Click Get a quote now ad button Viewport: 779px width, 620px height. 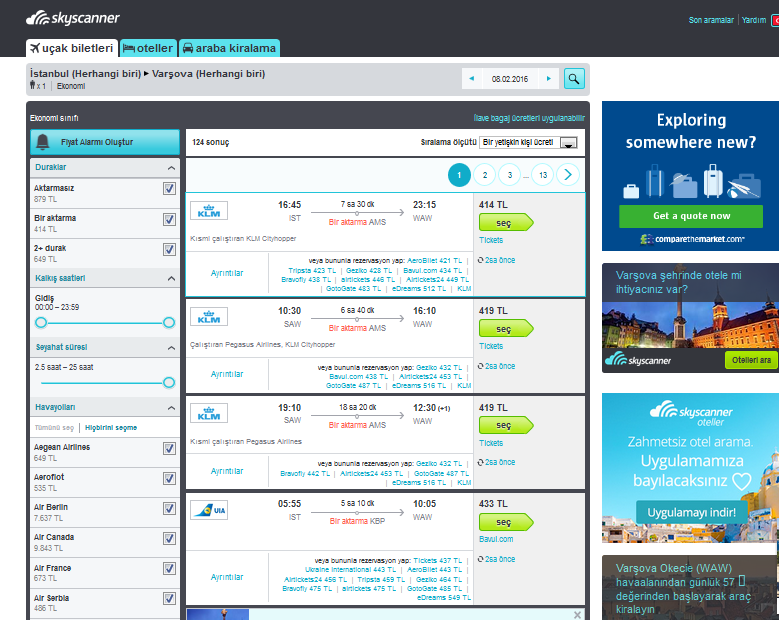click(x=691, y=216)
